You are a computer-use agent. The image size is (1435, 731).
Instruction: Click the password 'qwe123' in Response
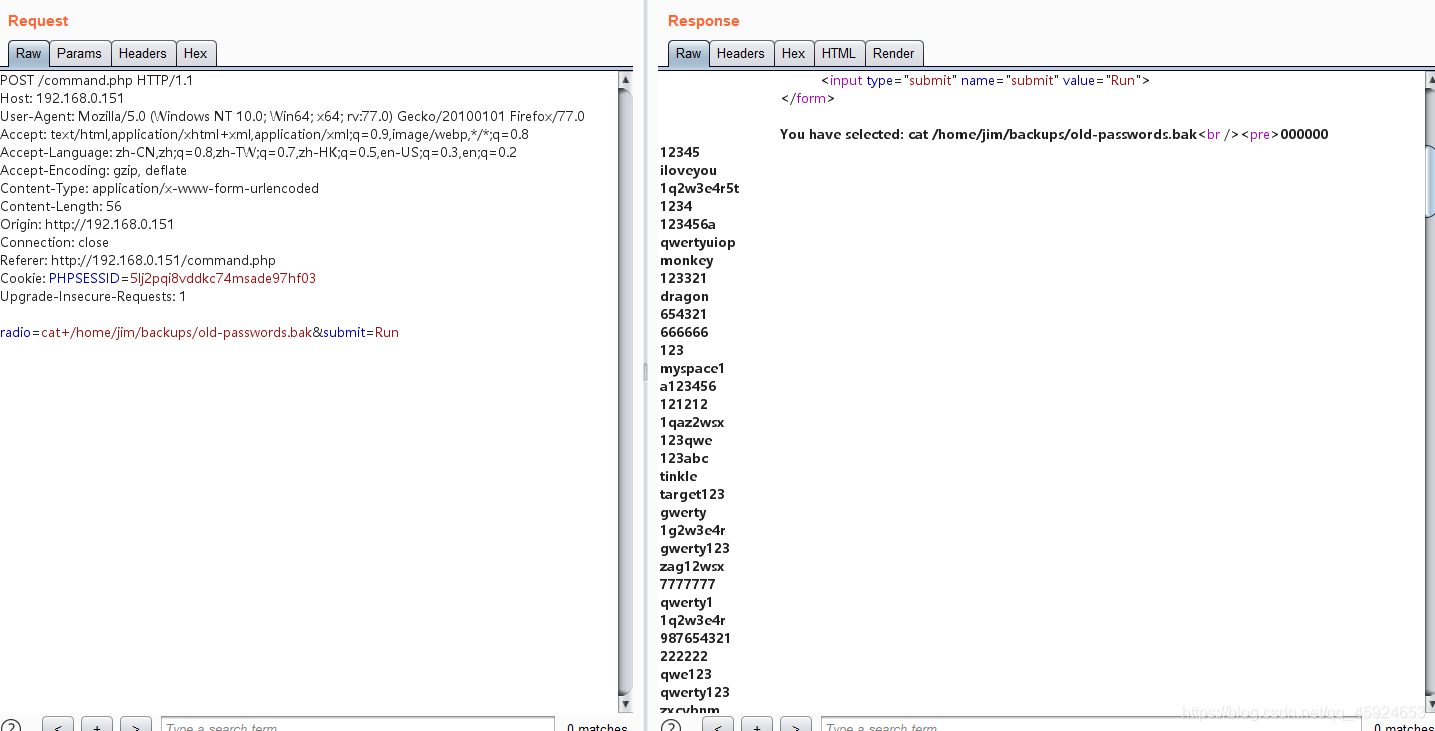click(685, 674)
